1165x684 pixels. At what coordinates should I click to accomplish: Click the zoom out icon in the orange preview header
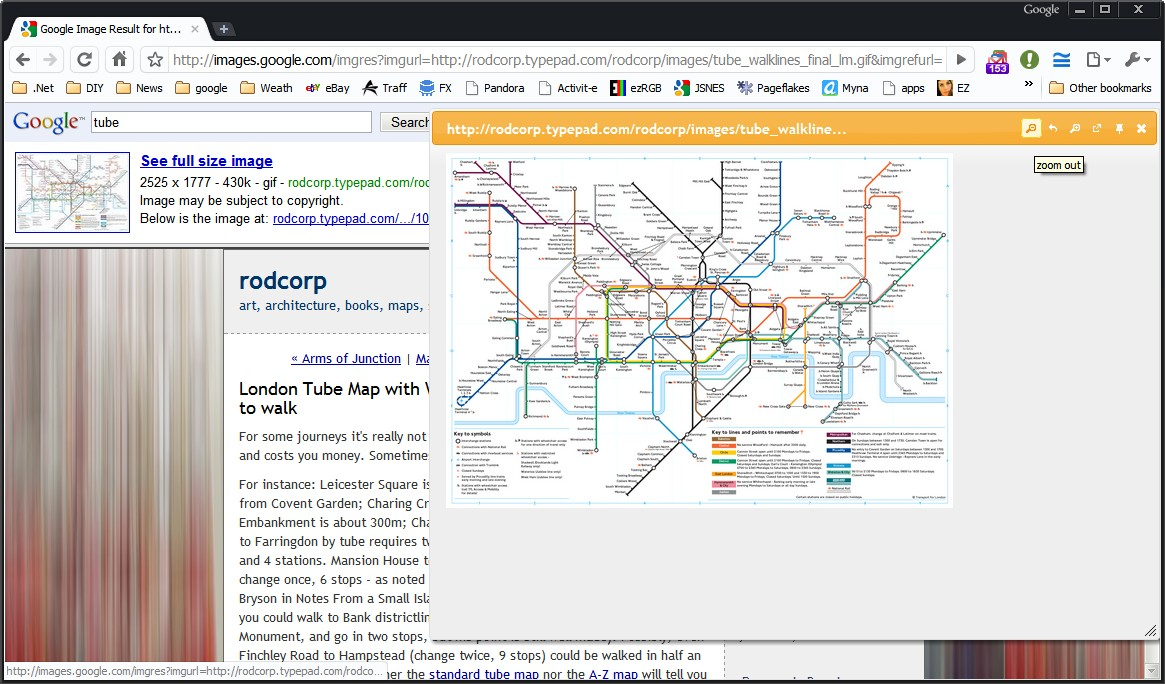tap(1031, 128)
